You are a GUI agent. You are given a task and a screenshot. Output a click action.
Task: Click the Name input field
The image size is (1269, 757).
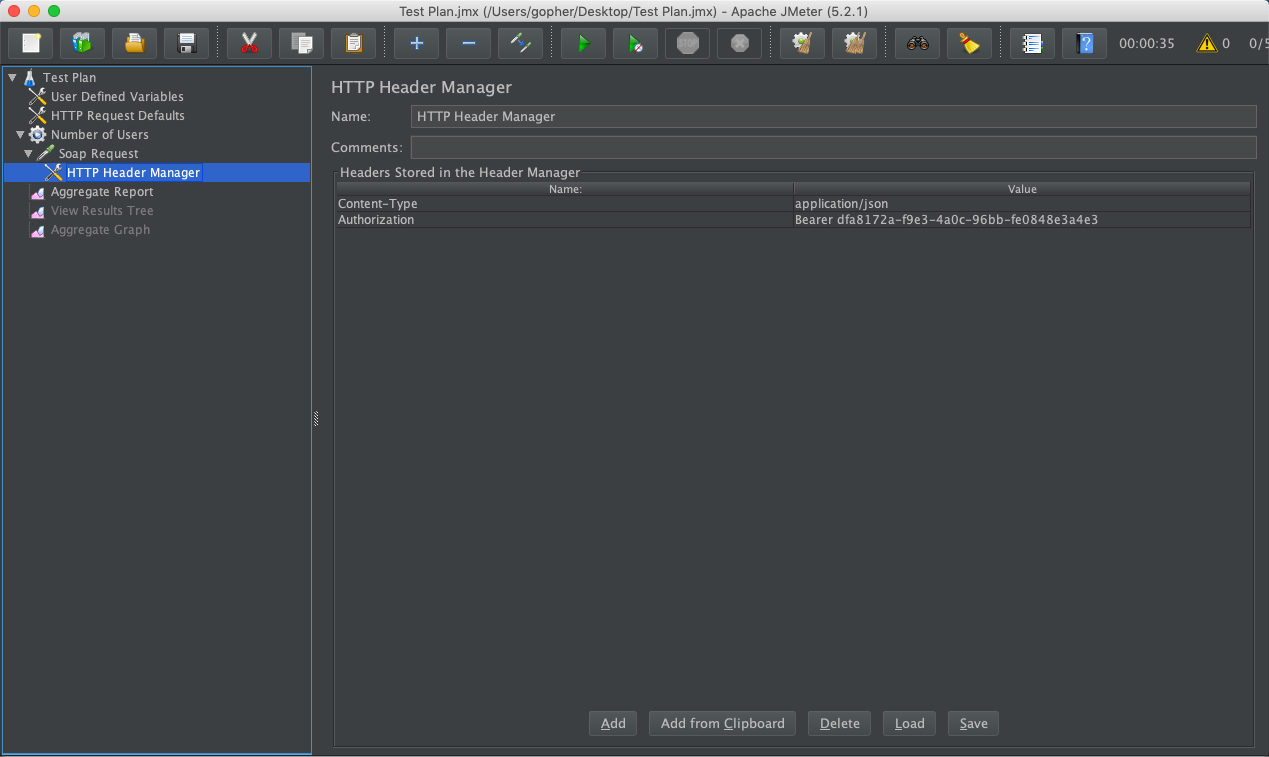(833, 116)
